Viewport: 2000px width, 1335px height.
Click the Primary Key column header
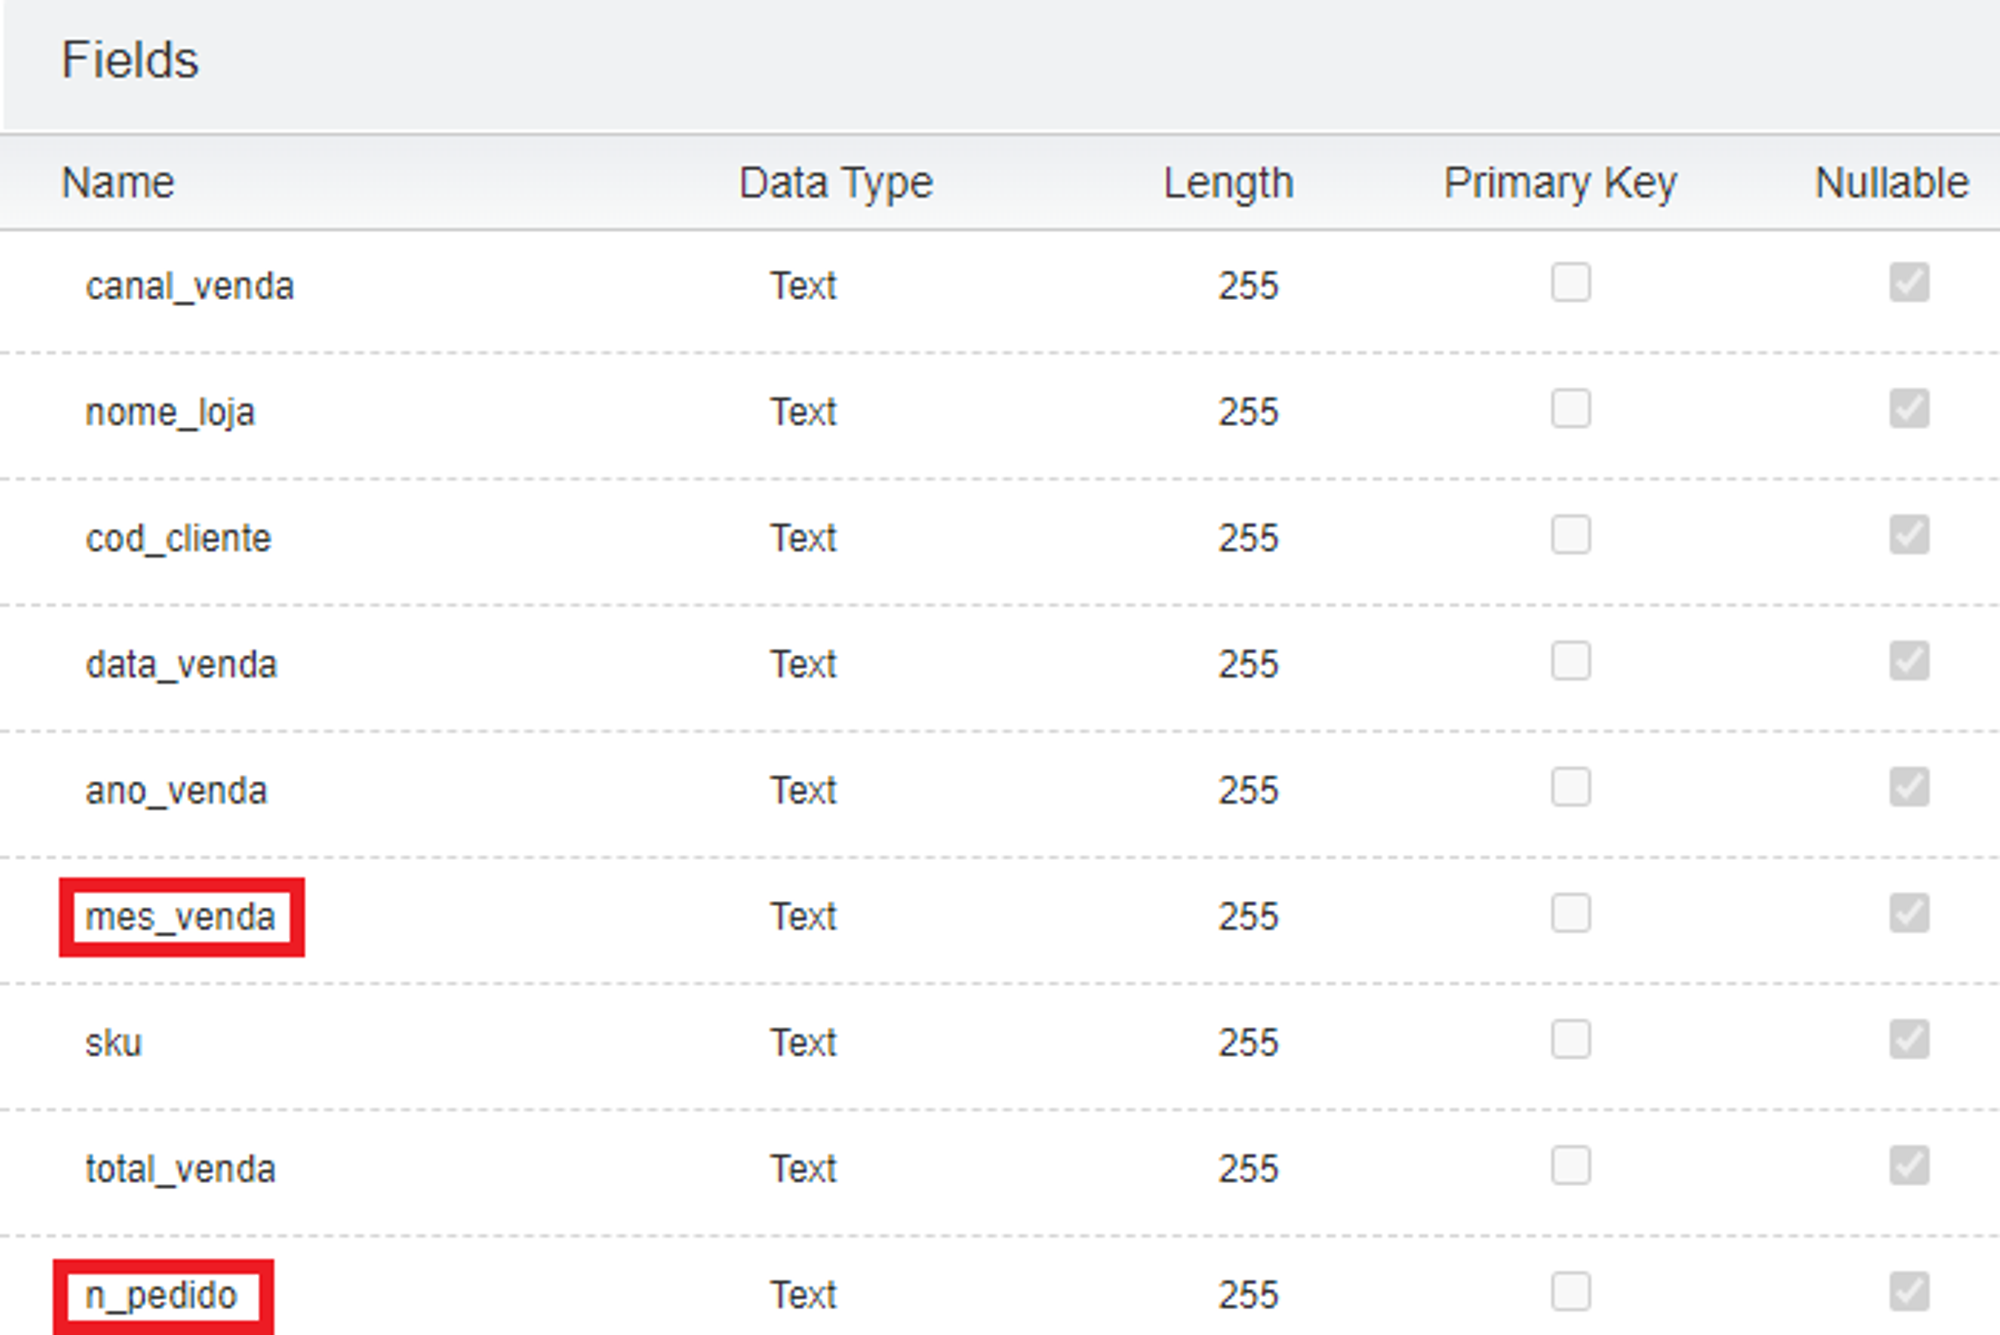[x=1559, y=183]
